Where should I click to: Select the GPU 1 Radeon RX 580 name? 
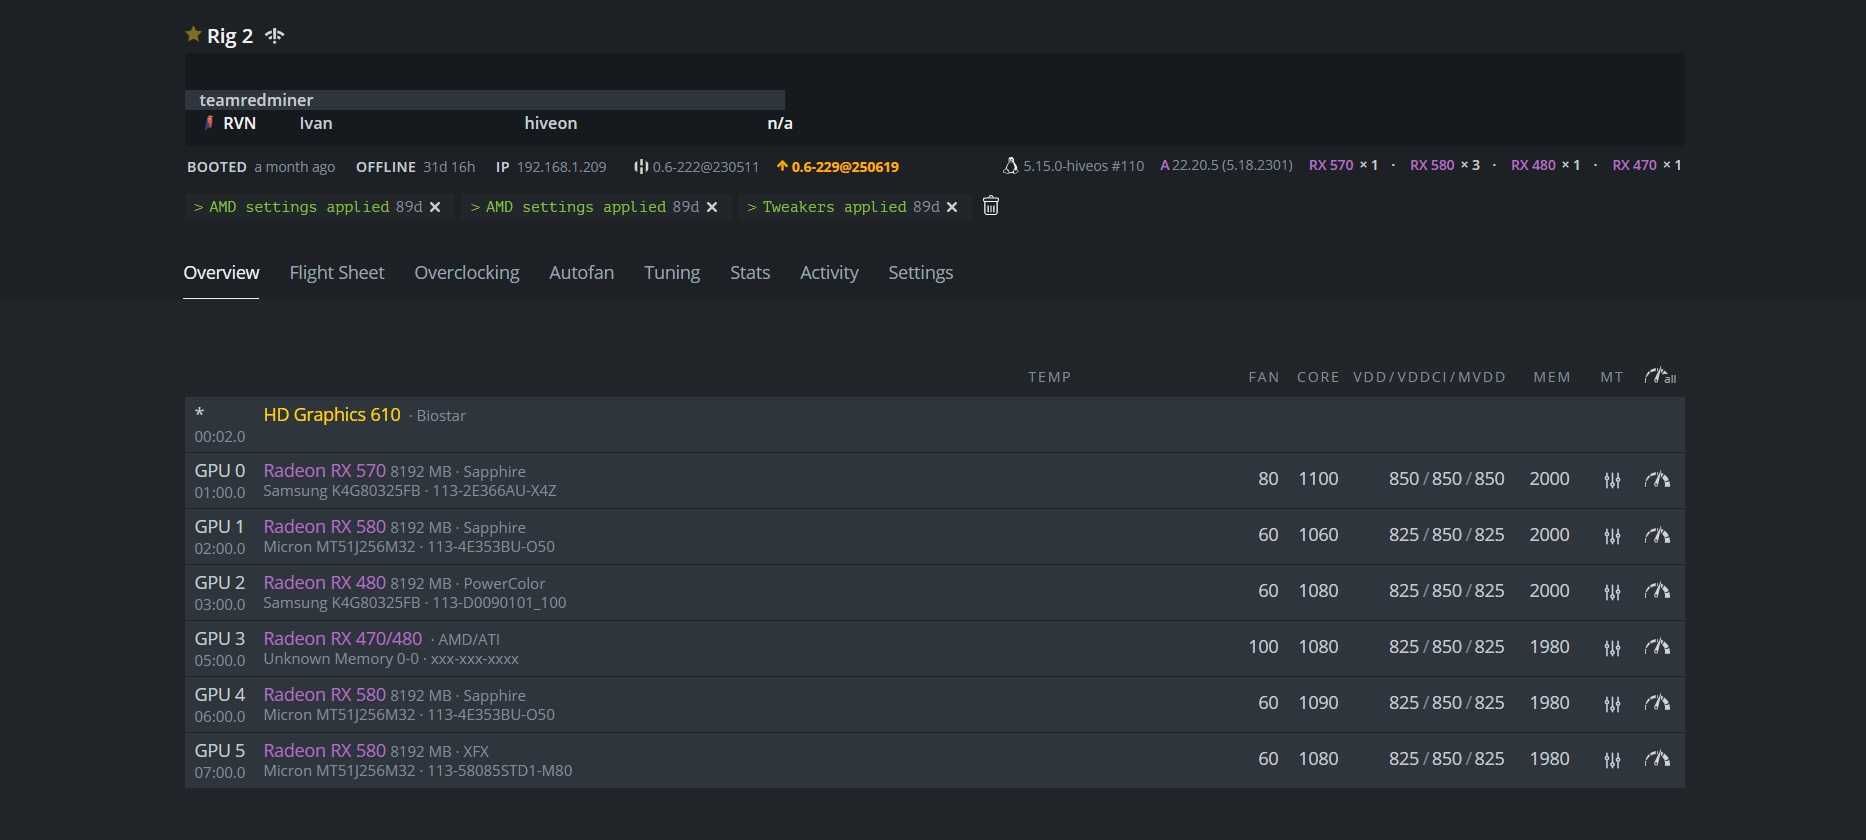pyautogui.click(x=324, y=526)
